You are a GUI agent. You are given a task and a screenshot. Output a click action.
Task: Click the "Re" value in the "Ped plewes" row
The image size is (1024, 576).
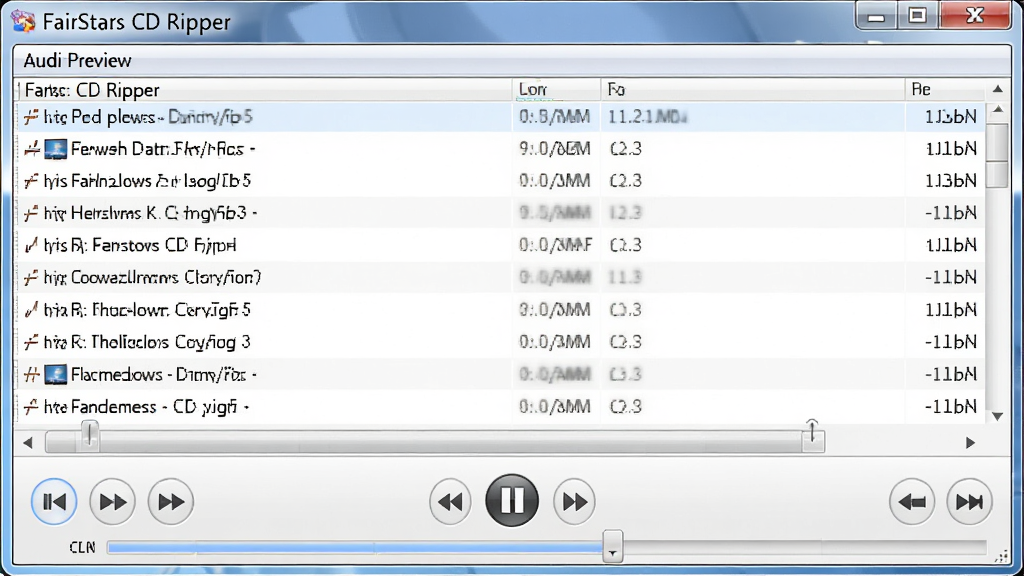pyautogui.click(x=950, y=117)
